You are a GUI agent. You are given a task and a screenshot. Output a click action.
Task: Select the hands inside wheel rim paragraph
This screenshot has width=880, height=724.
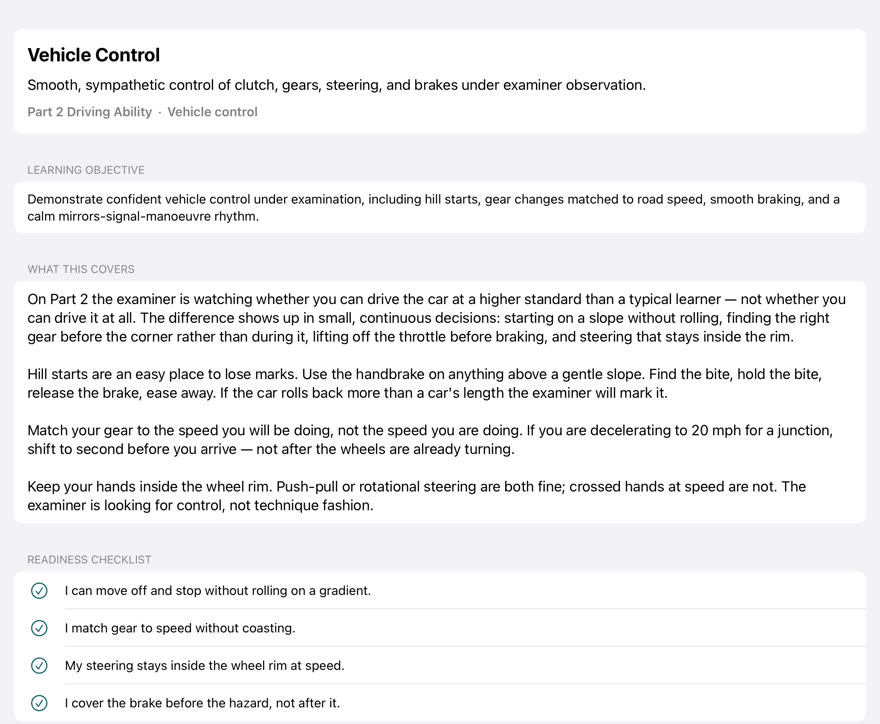[x=416, y=496]
